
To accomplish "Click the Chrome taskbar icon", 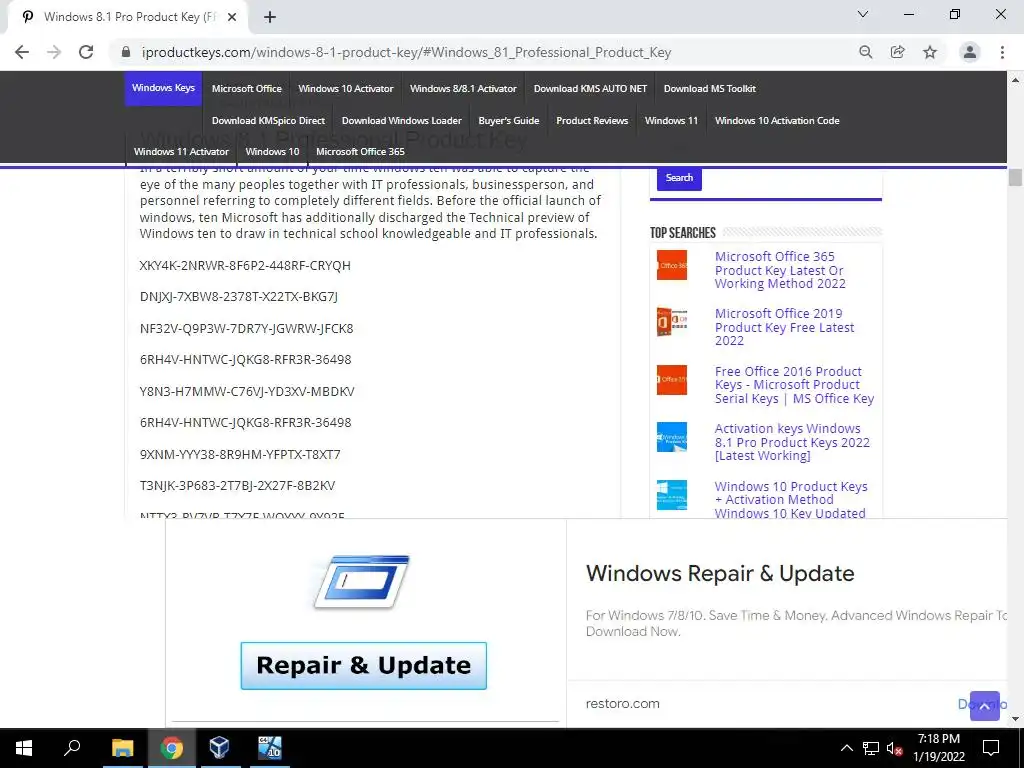I will 171,748.
